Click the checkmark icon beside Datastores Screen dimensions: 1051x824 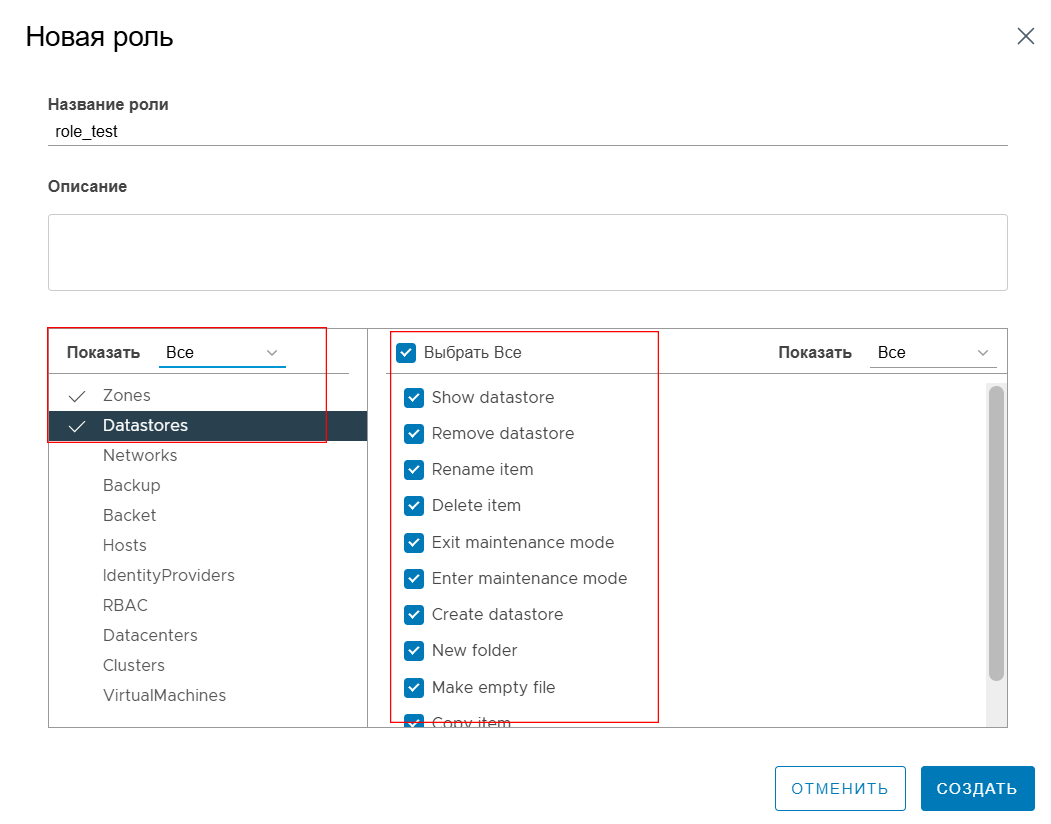pos(77,426)
